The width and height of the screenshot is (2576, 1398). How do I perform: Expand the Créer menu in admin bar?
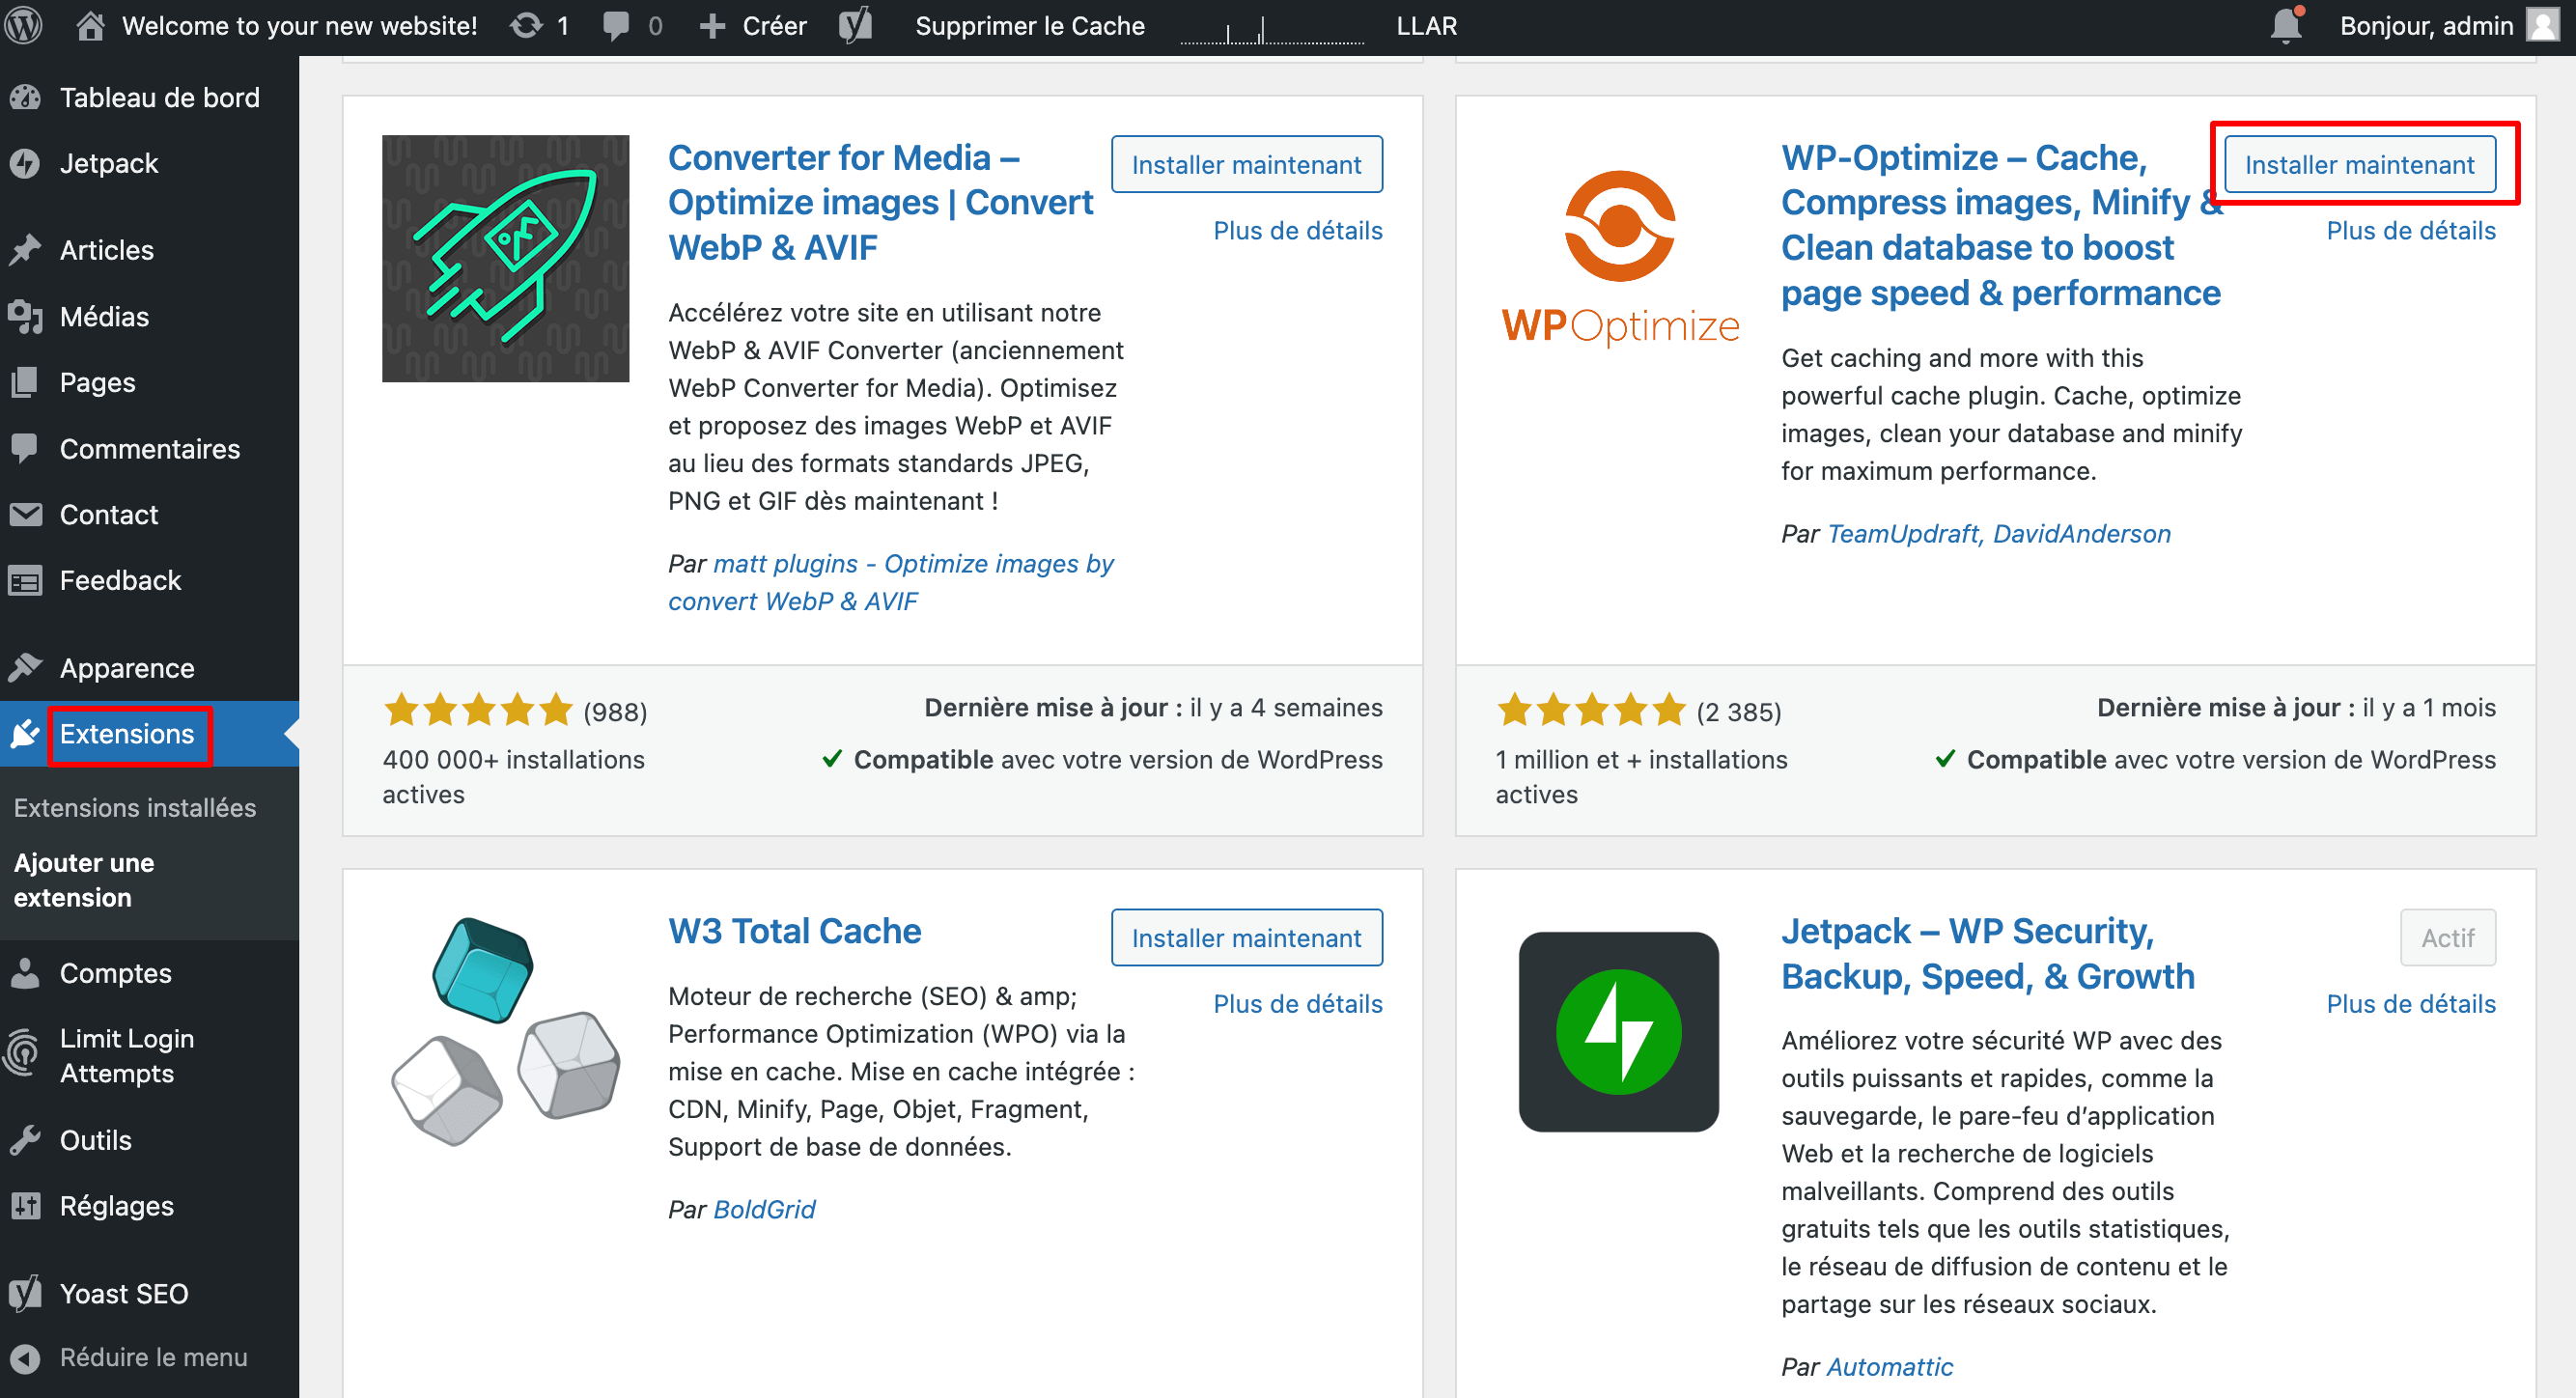tap(753, 25)
